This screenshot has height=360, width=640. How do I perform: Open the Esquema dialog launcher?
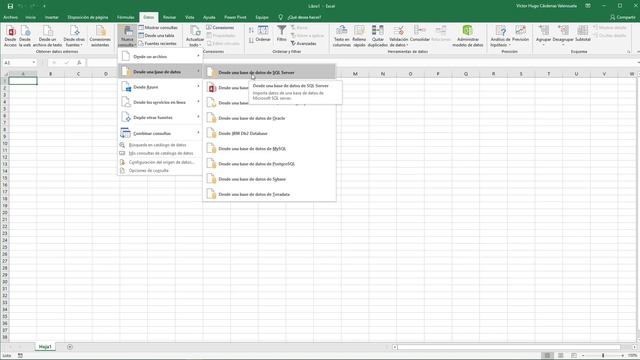pos(629,52)
